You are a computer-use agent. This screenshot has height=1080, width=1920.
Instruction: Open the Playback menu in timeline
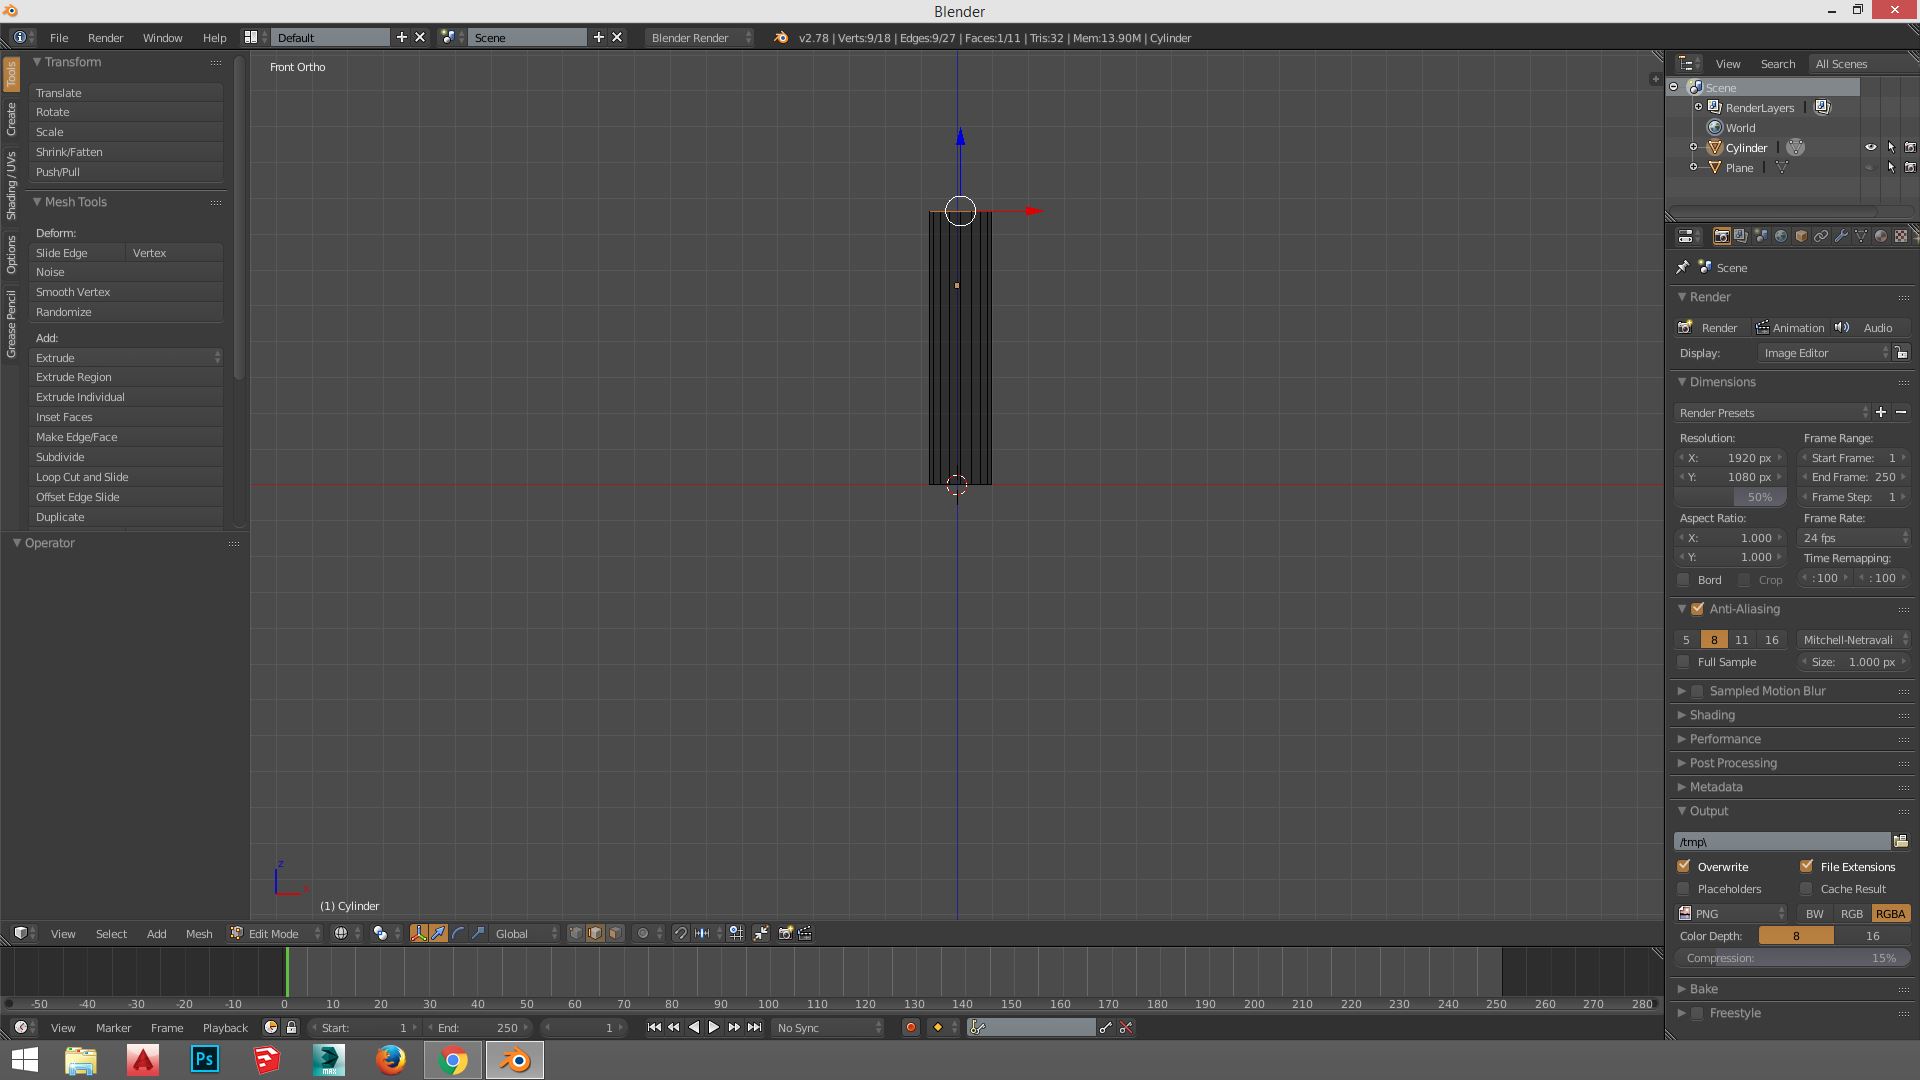[x=225, y=1027]
